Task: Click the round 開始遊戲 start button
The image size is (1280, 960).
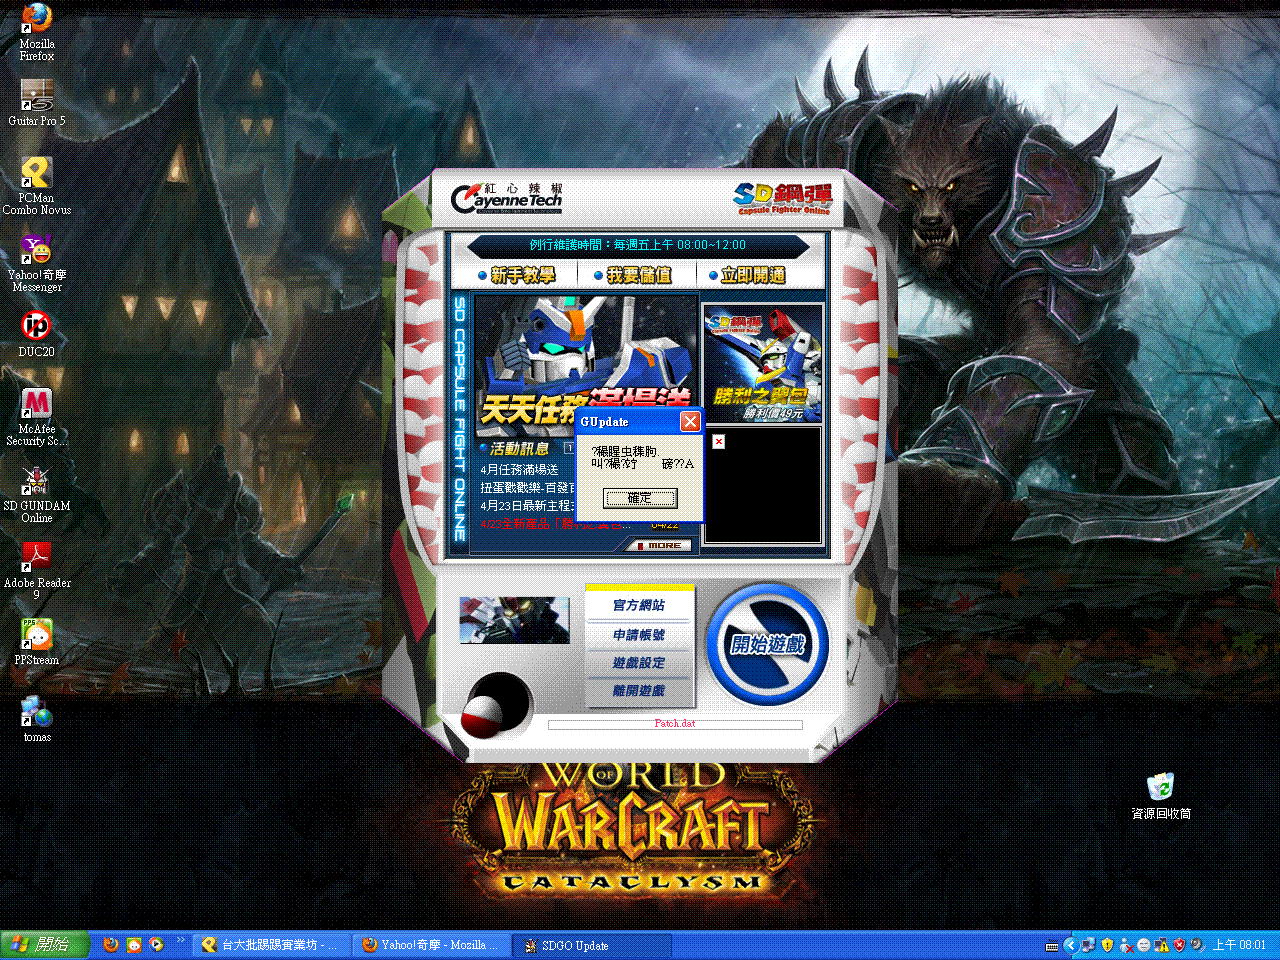Action: pos(767,645)
